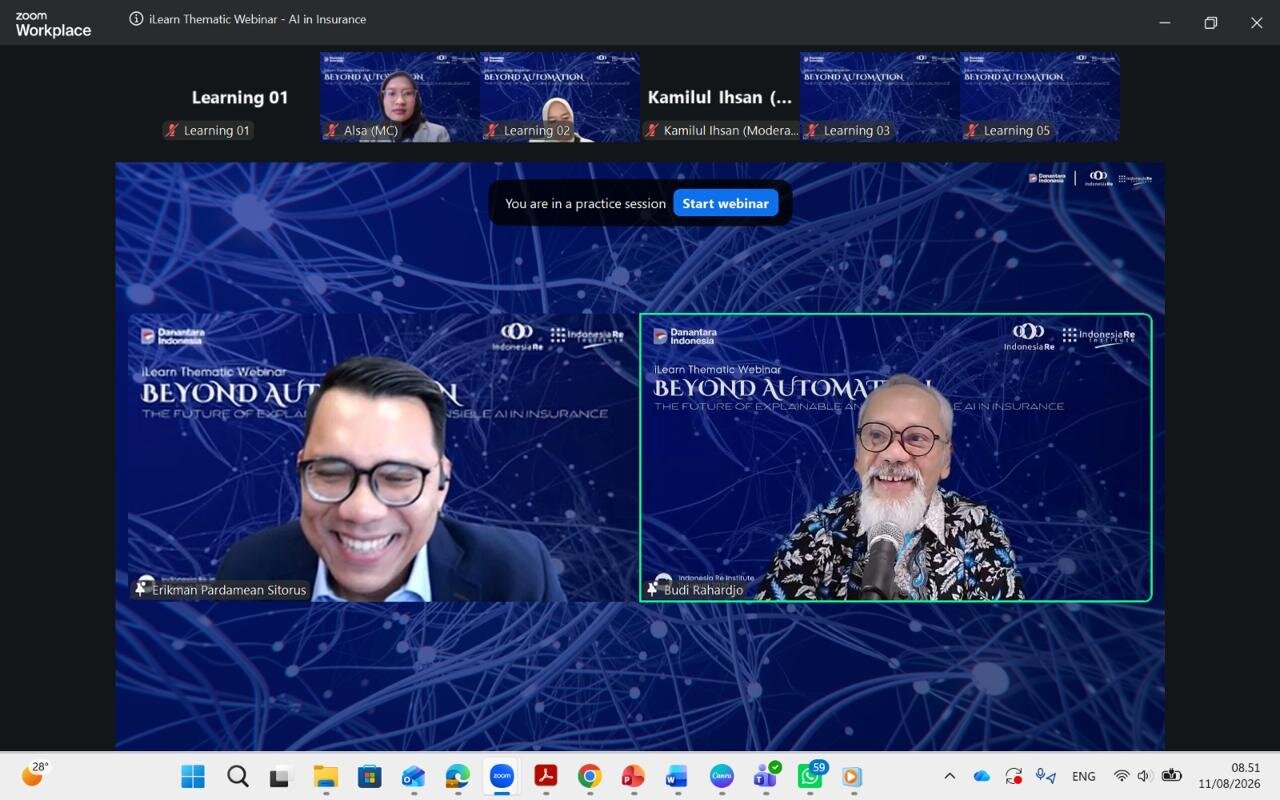Switch the ENG input language
Screen dimensions: 1280x800
1084,776
